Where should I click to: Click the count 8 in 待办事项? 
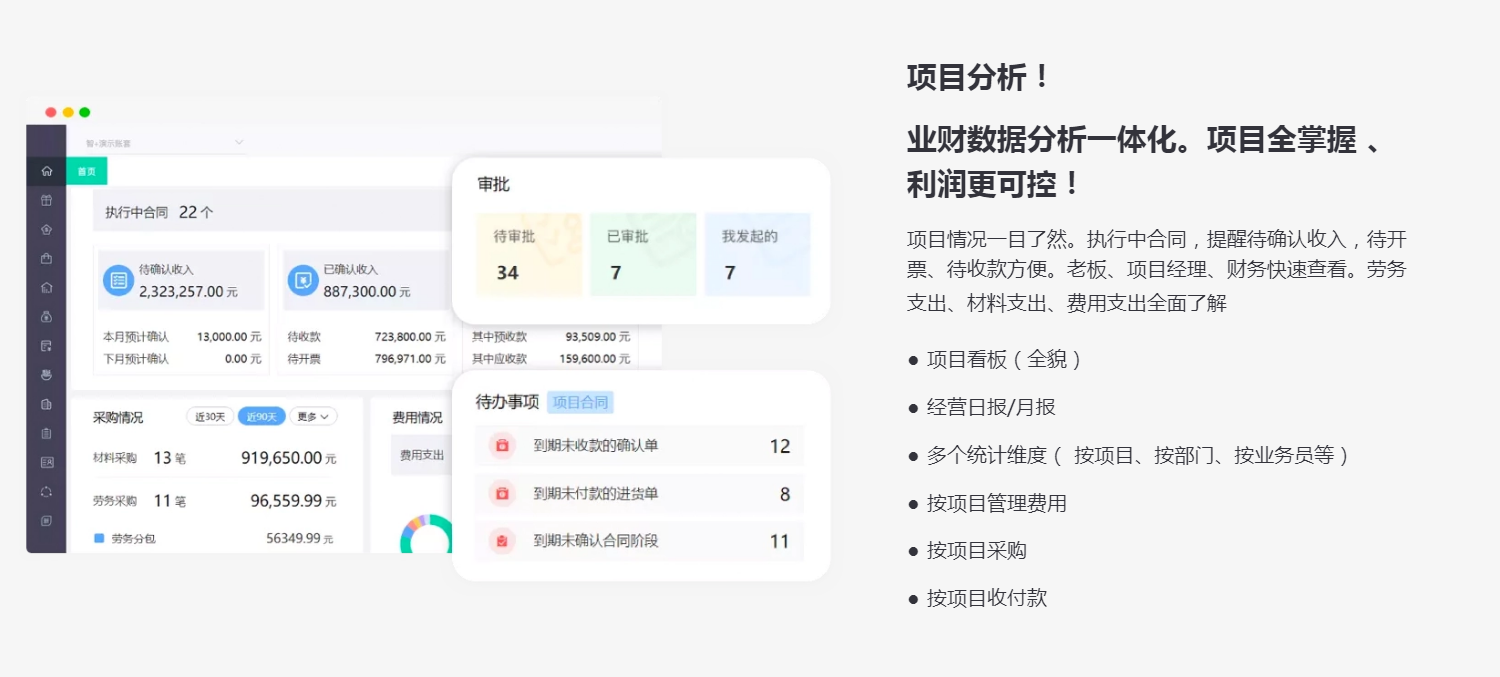[x=785, y=494]
